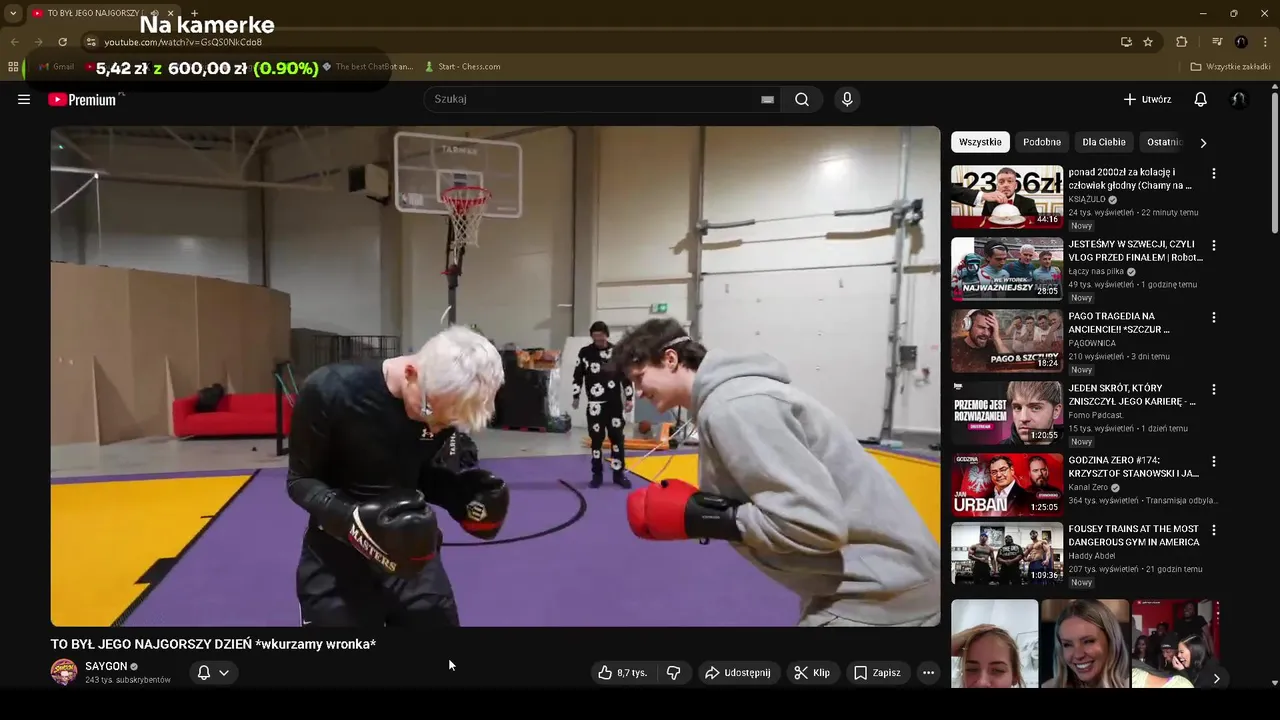
Task: Click the 'Utwórz' create button
Action: [x=1146, y=99]
